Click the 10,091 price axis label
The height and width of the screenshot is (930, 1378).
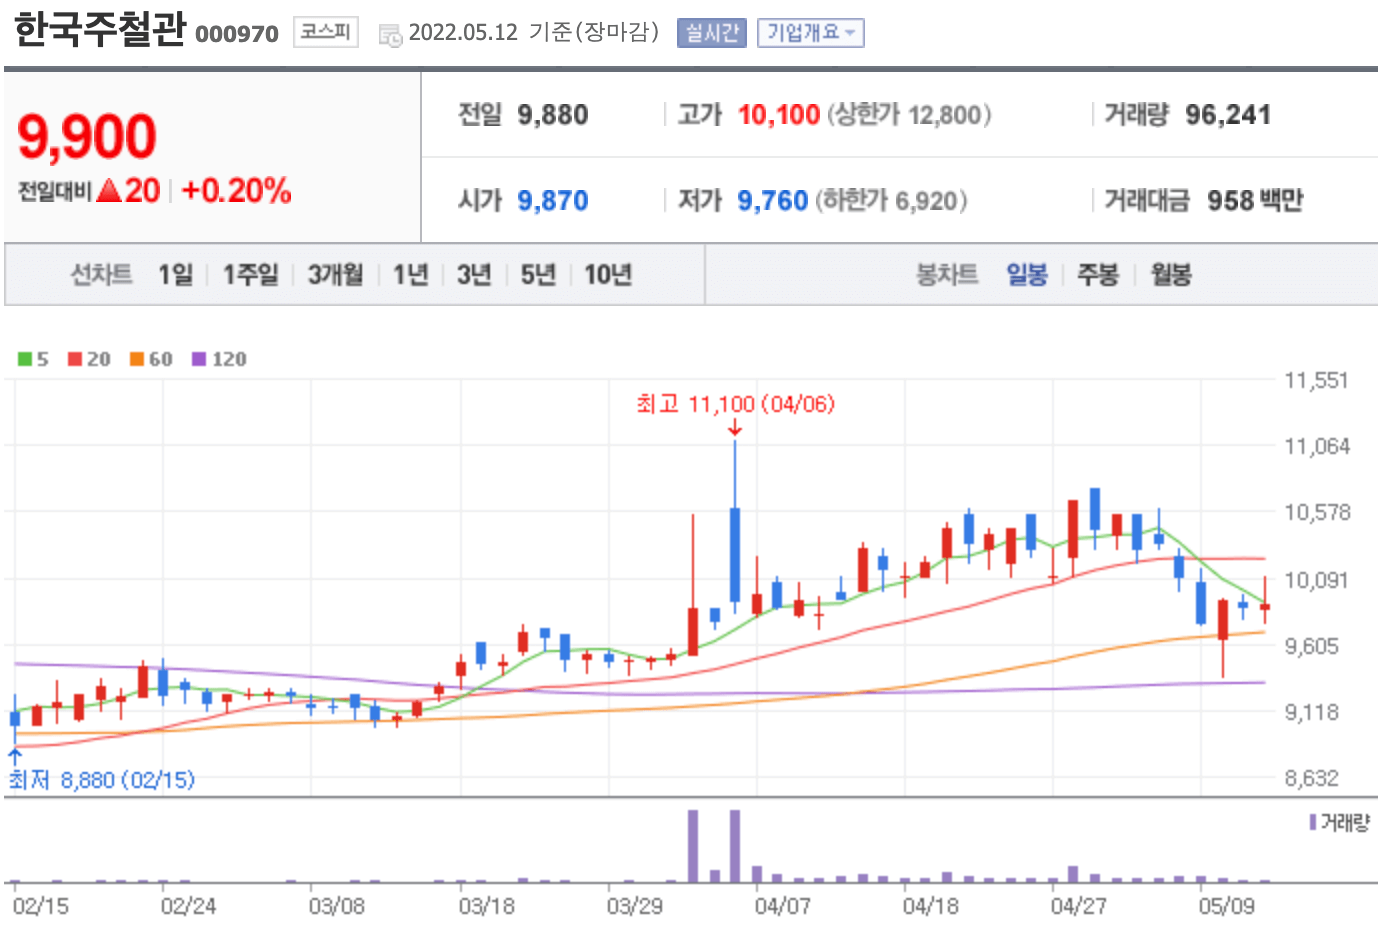point(1317,580)
